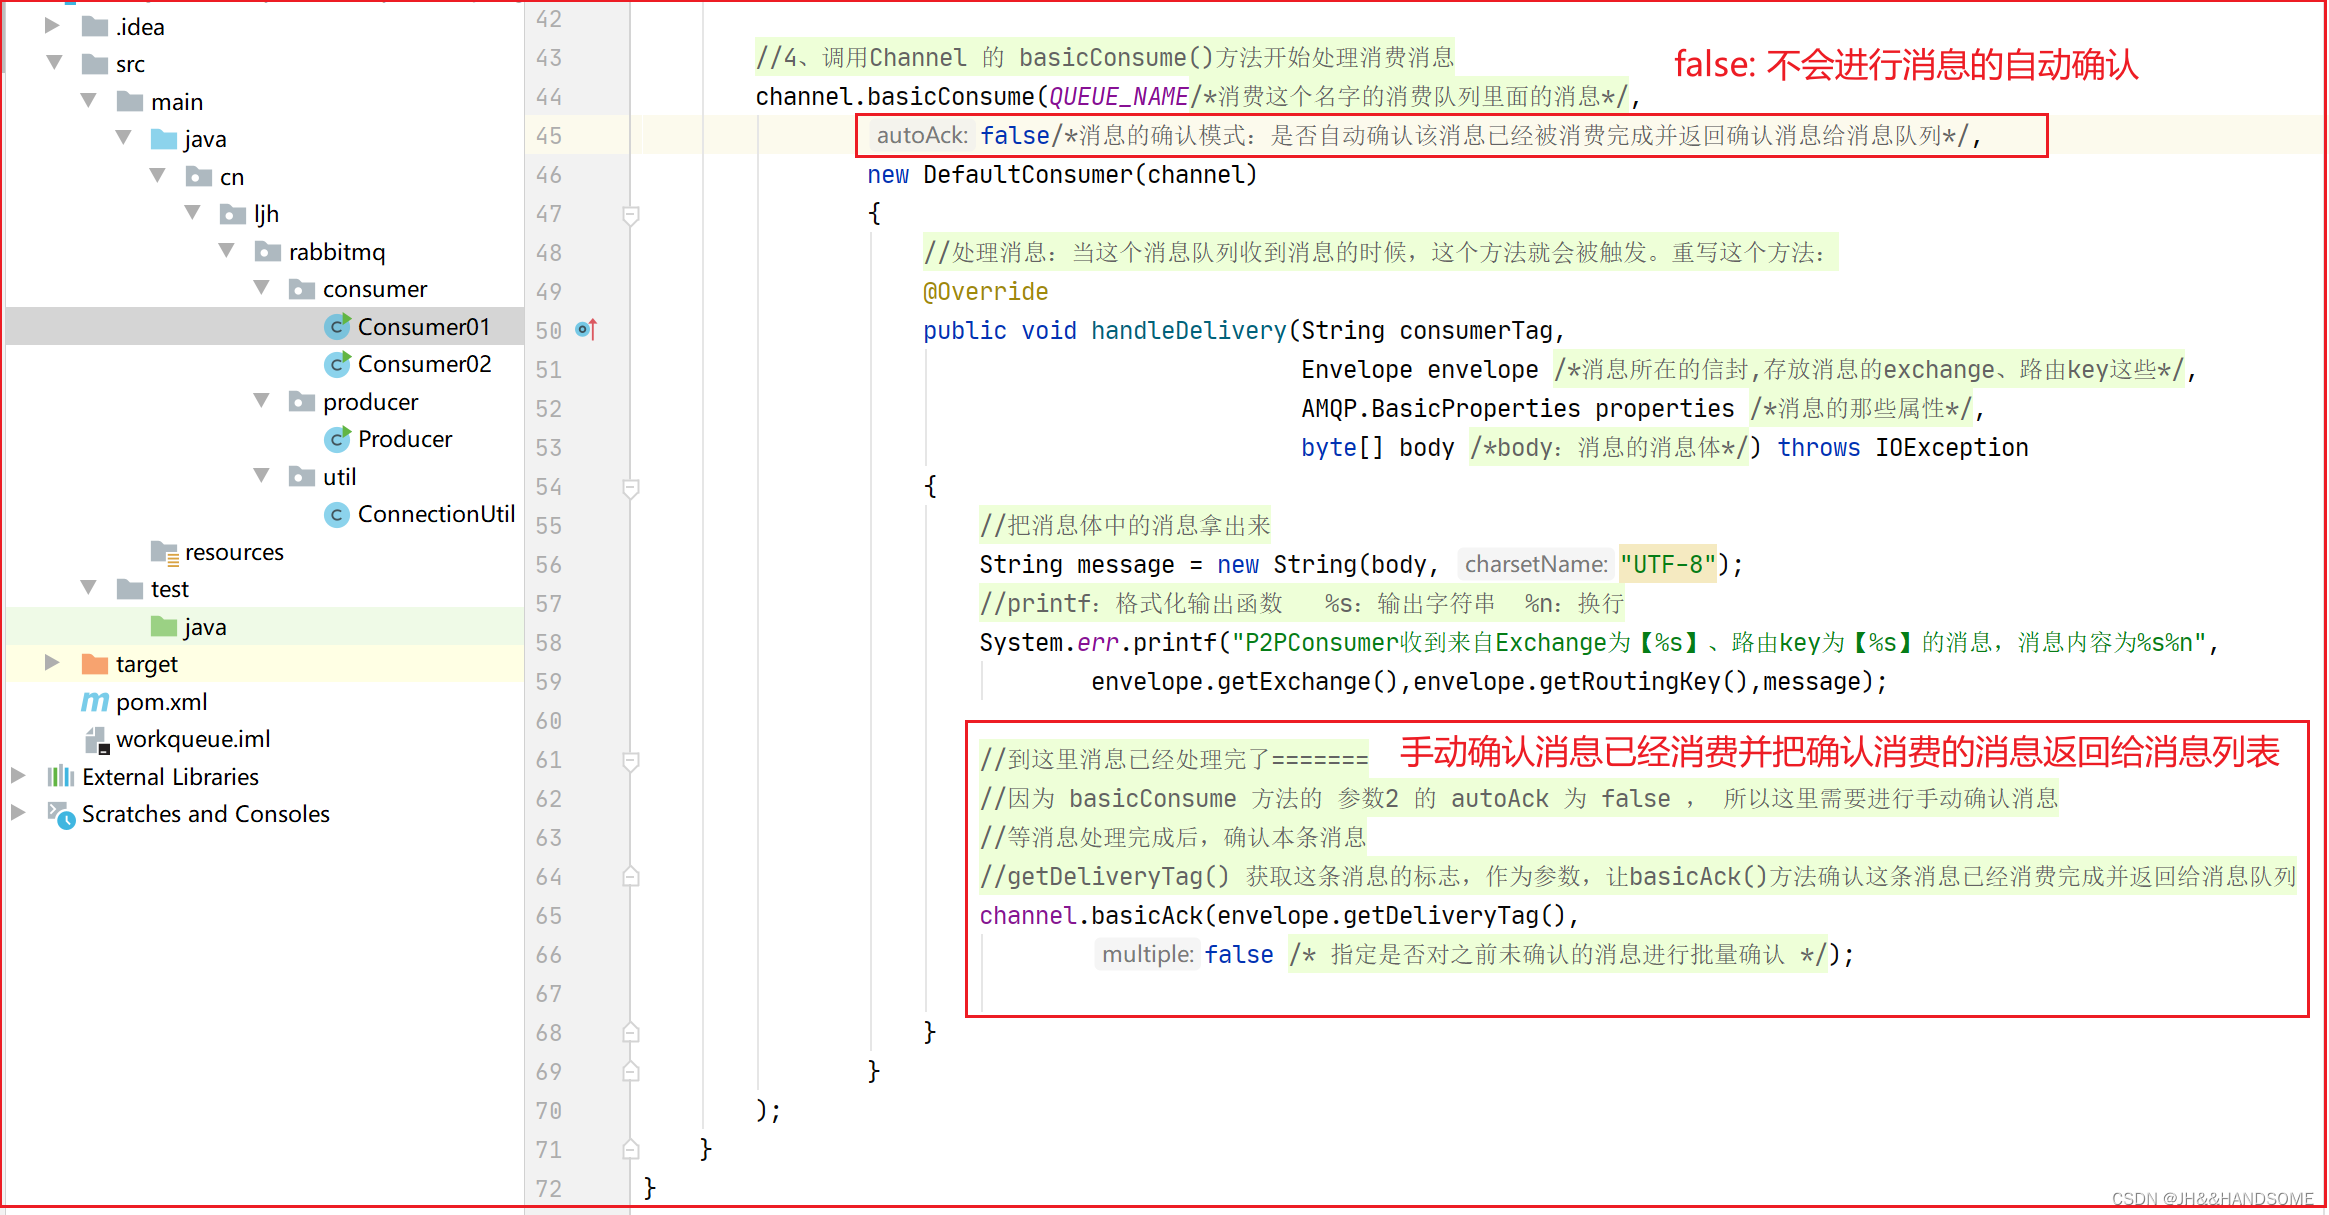Collapse the consumer package arrow
Screen dimensions: 2329x1215
coord(262,288)
